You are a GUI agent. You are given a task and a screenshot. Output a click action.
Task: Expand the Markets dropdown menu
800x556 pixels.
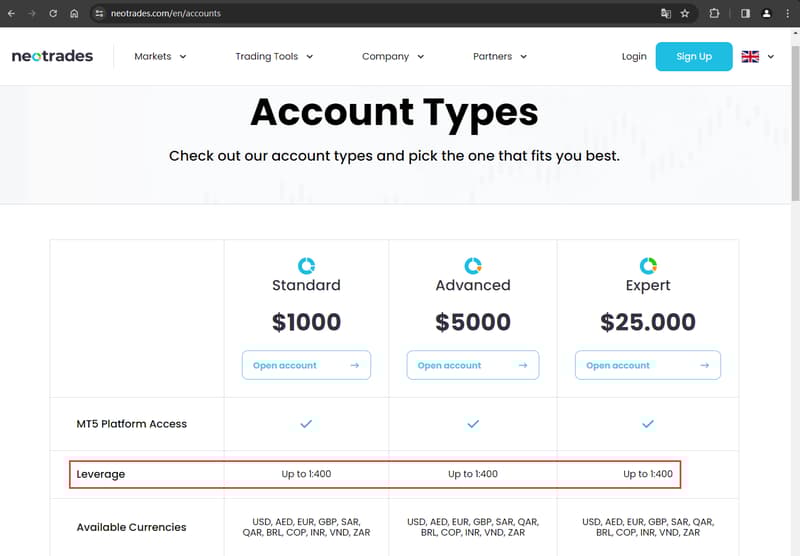[160, 57]
